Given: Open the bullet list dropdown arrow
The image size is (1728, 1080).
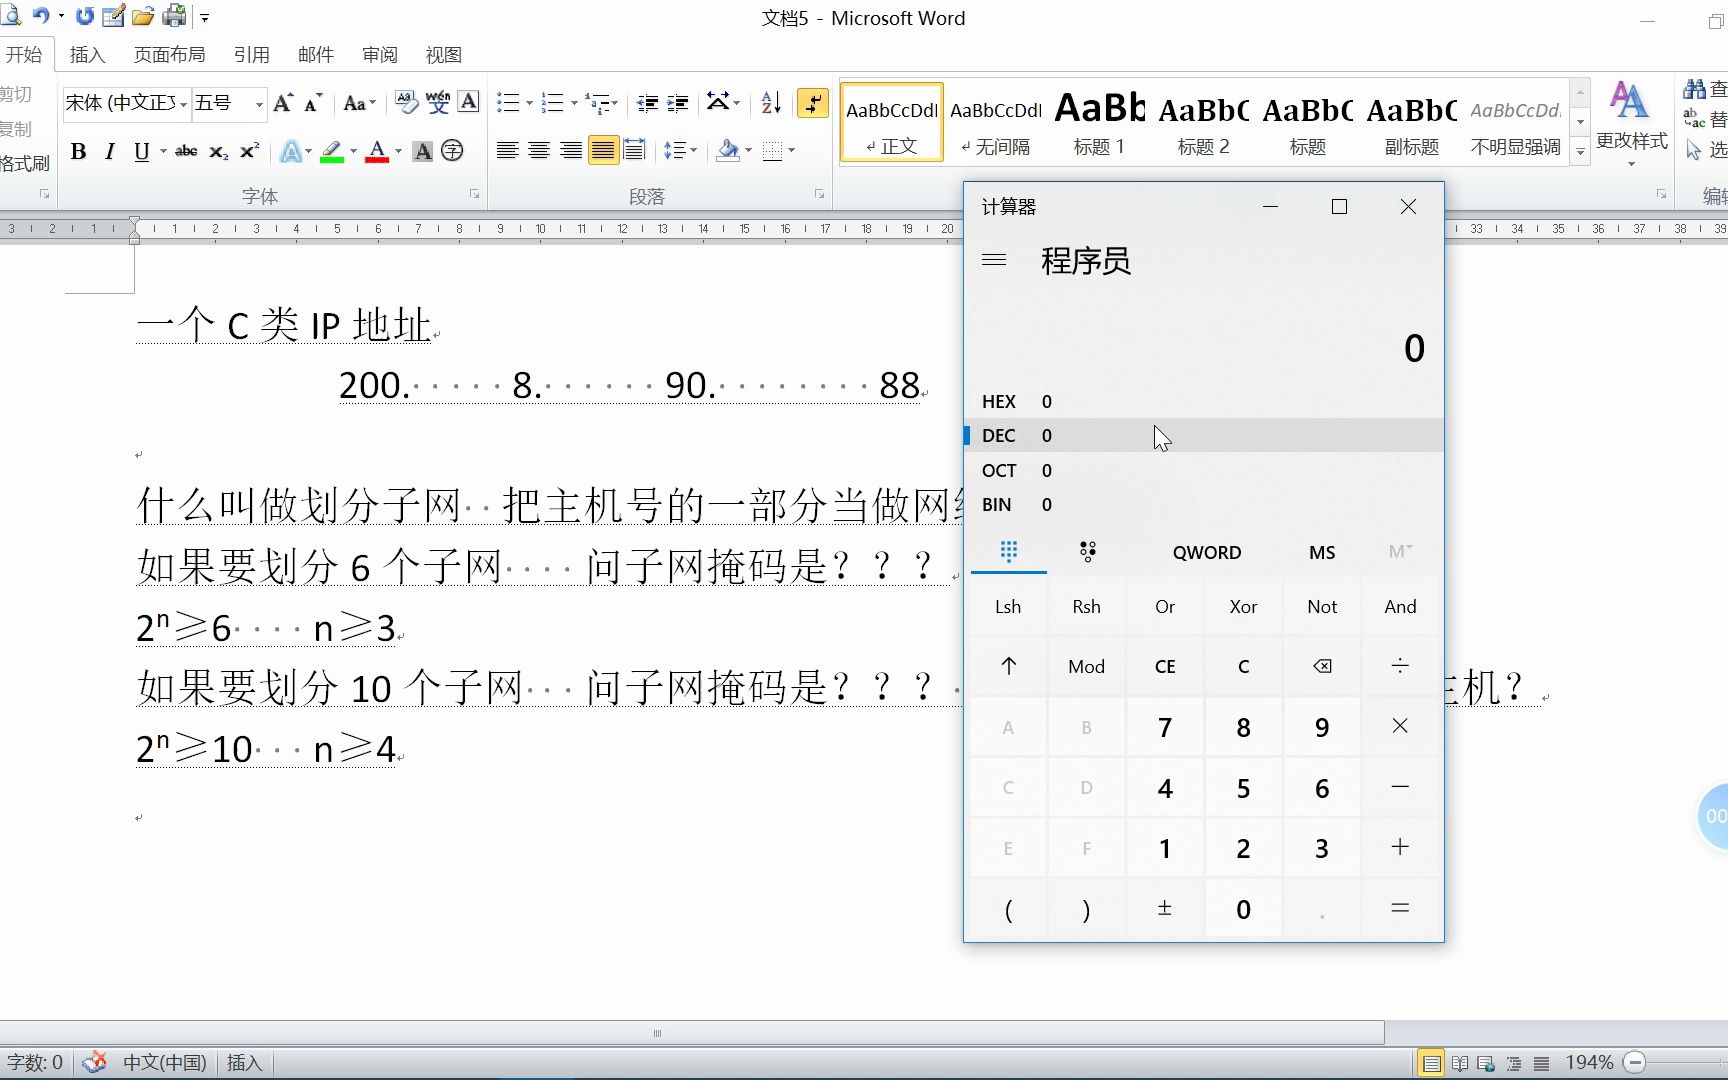Looking at the screenshot, I should (x=529, y=103).
